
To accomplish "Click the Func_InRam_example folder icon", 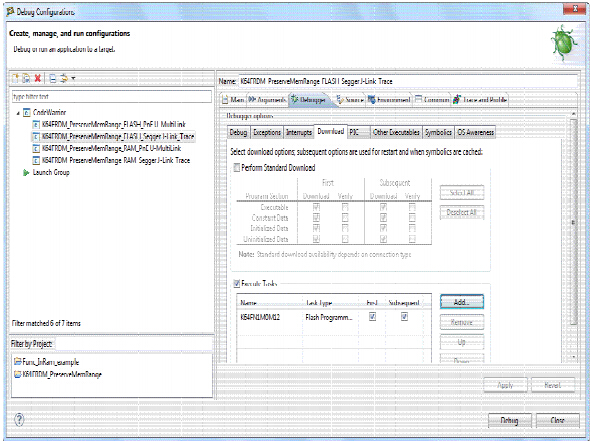I will click(x=18, y=362).
